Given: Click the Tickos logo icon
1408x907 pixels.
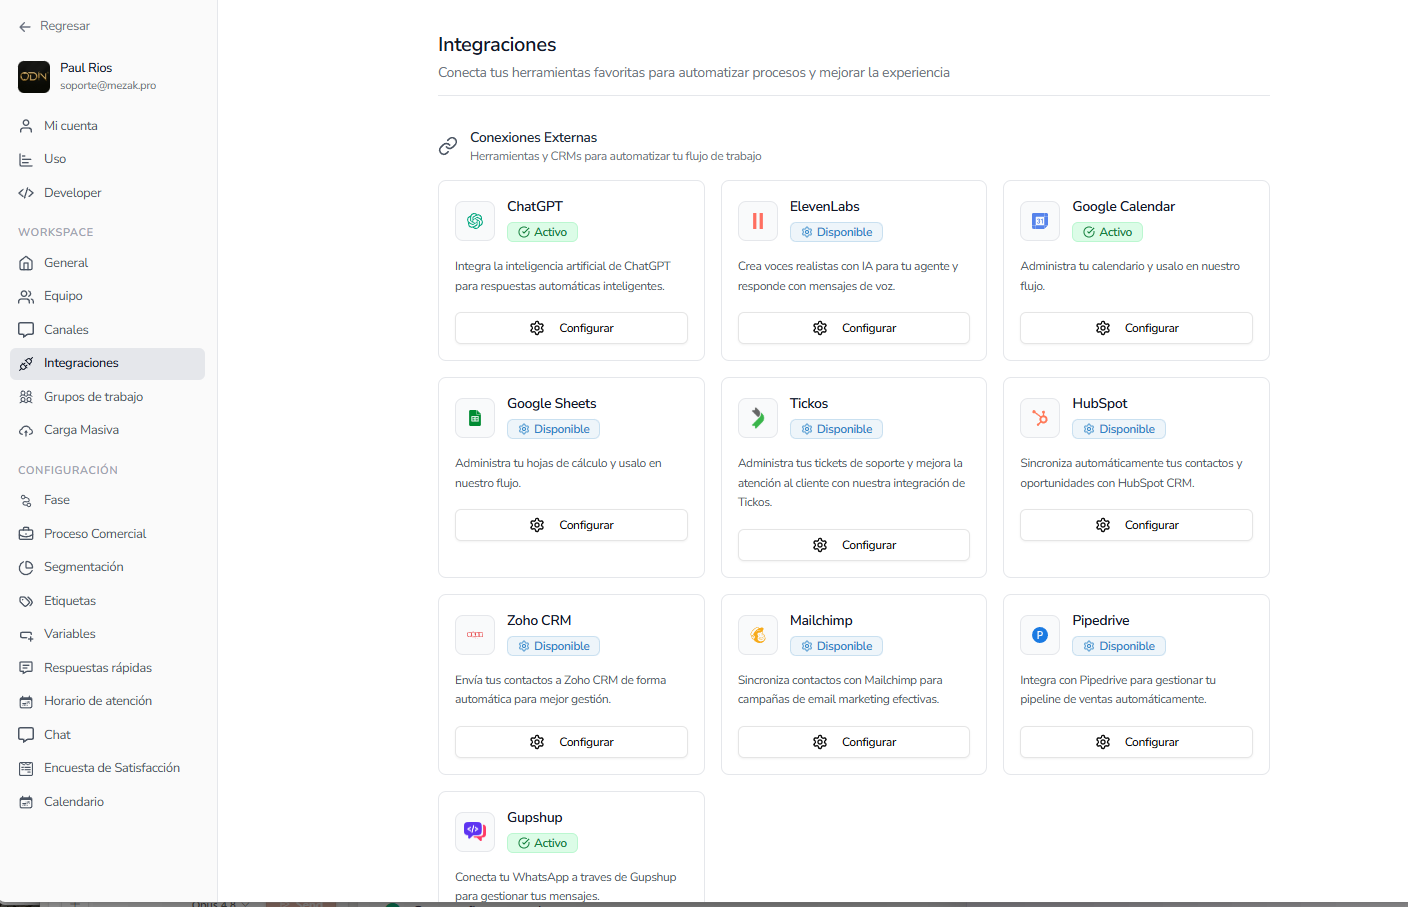Looking at the screenshot, I should pos(758,418).
